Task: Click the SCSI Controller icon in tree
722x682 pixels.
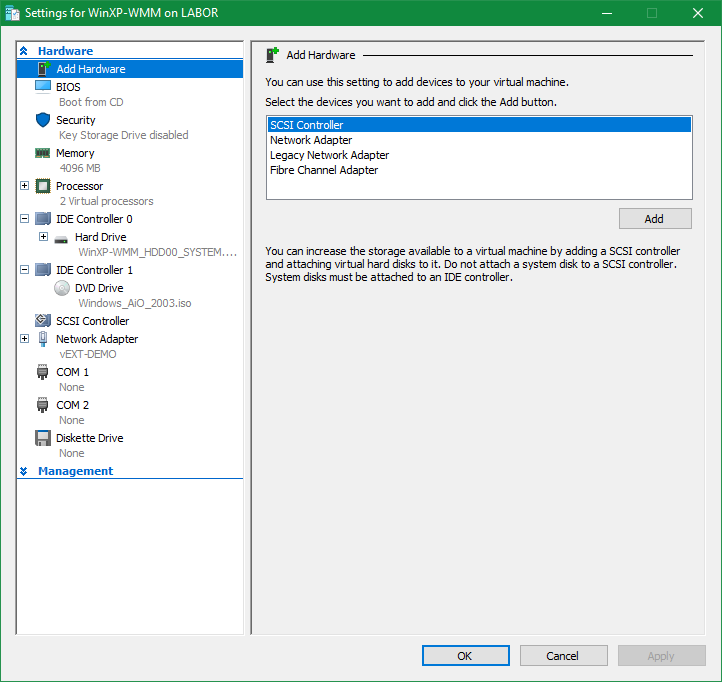Action: tap(43, 321)
